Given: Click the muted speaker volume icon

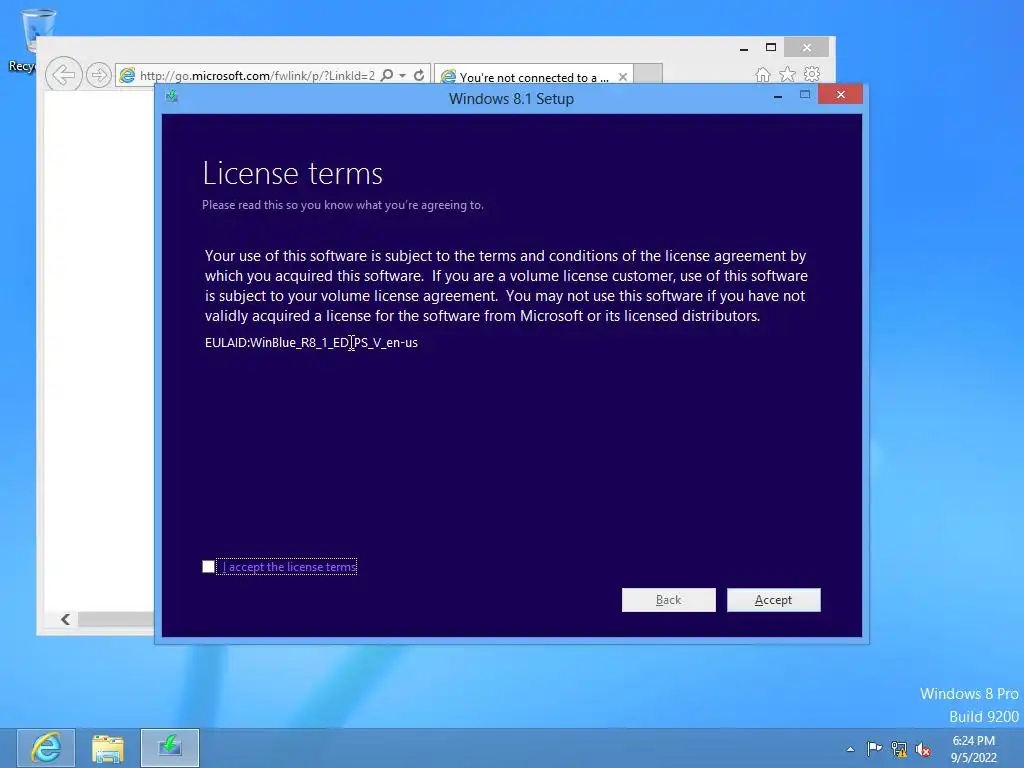Looking at the screenshot, I should click(923, 749).
